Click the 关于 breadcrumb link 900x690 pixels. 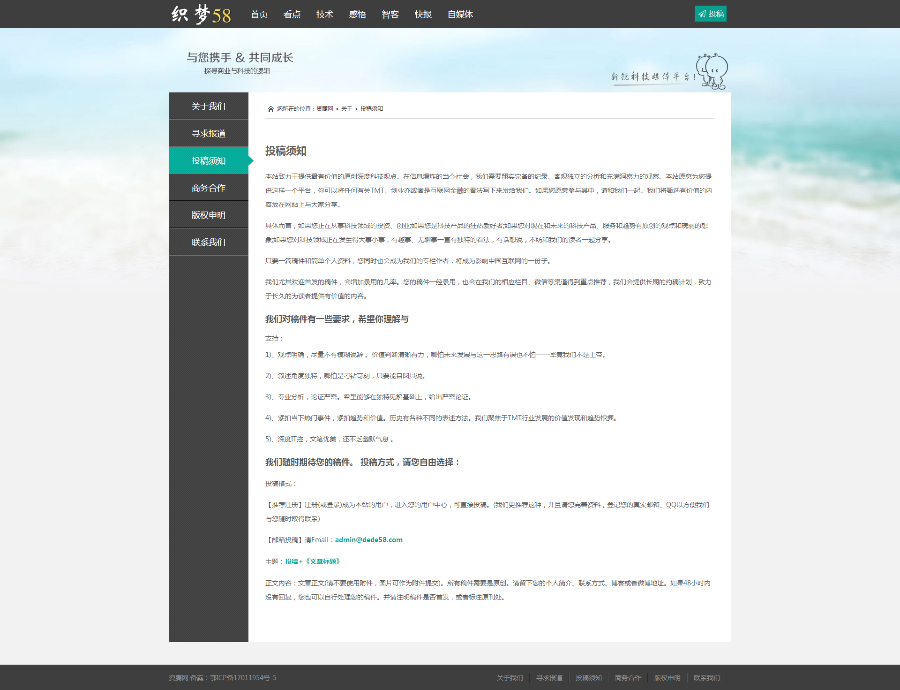click(x=347, y=108)
